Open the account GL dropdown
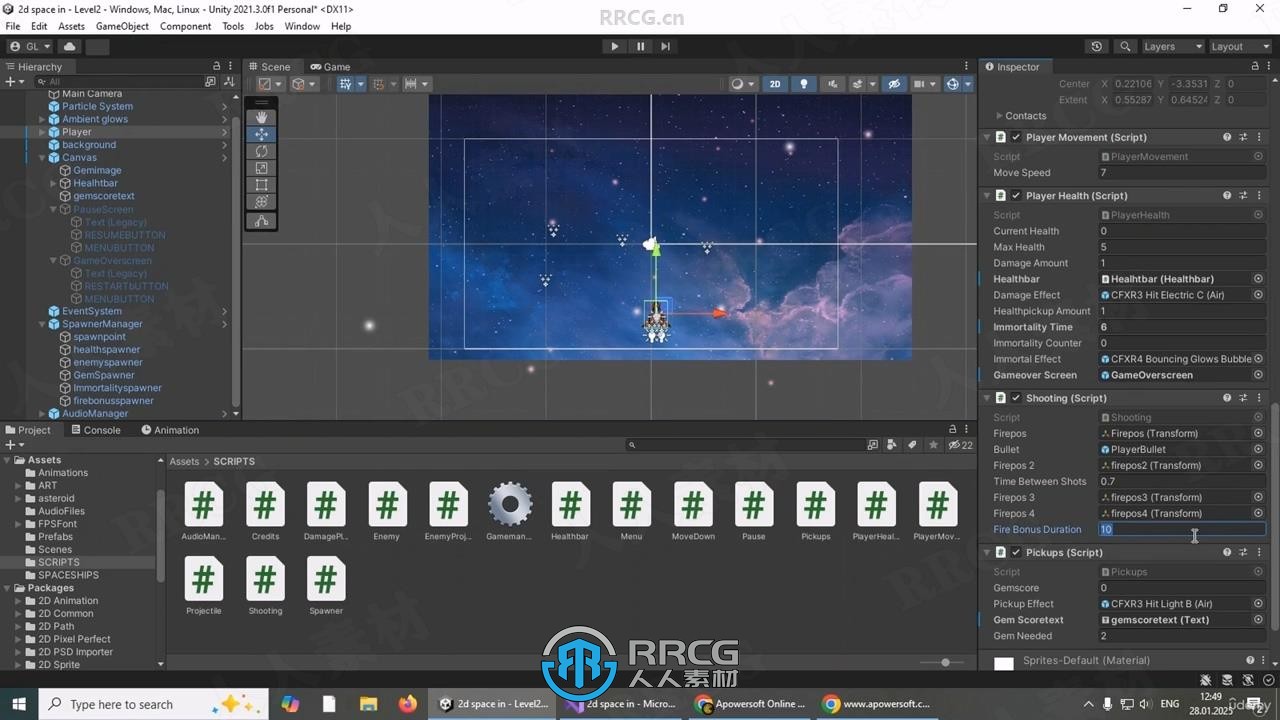The height and width of the screenshot is (720, 1280). pyautogui.click(x=29, y=46)
